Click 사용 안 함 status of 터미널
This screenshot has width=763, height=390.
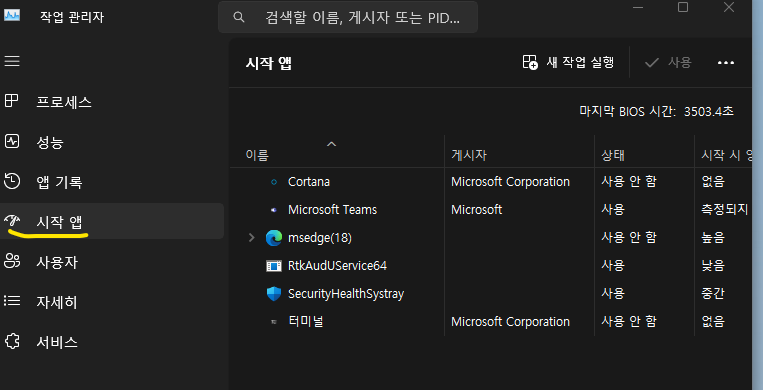[629, 322]
